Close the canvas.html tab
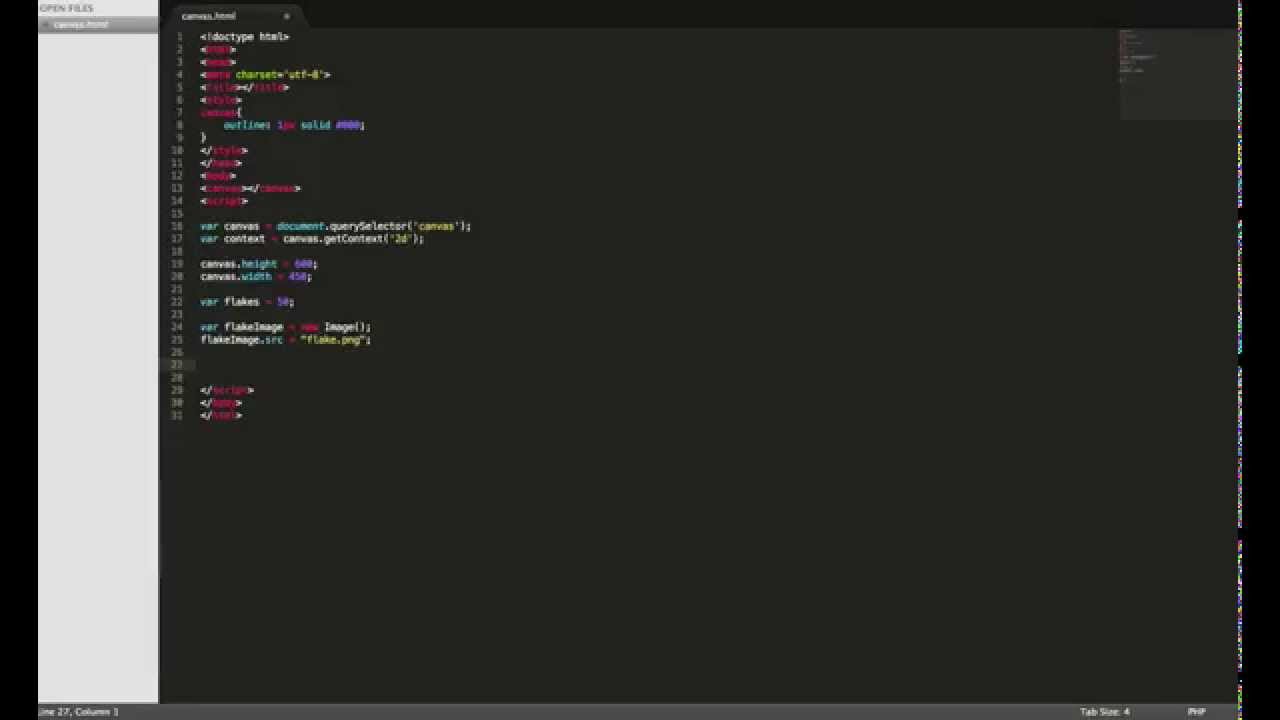Viewport: 1280px width, 720px height. pos(286,16)
